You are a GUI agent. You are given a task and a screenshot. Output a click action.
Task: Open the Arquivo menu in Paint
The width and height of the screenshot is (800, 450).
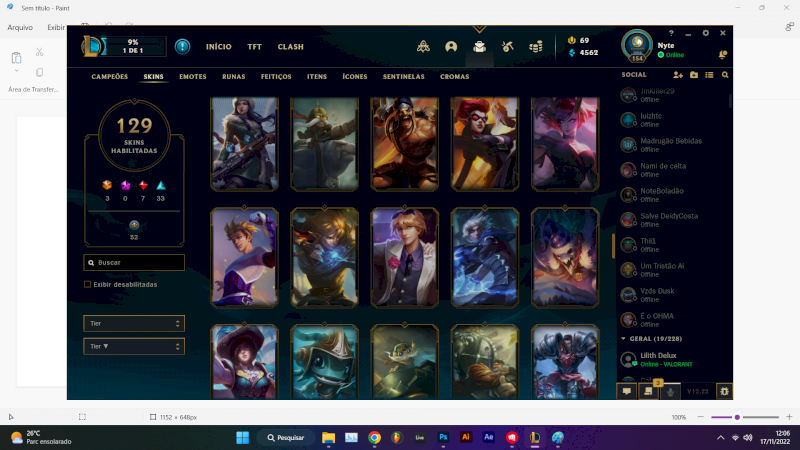point(20,27)
